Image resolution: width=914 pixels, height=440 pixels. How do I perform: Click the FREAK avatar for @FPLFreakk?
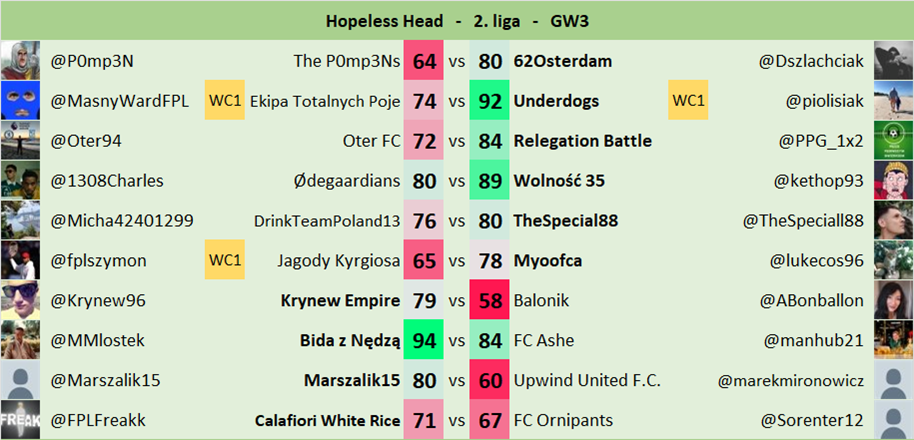click(x=20, y=420)
